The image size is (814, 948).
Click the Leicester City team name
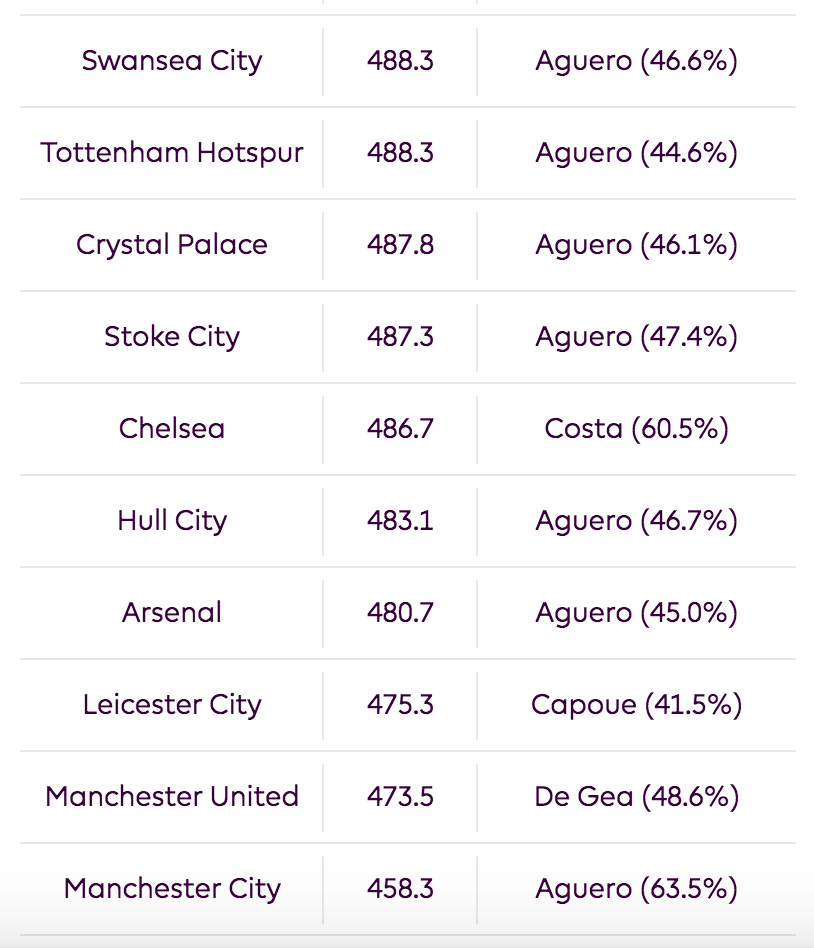point(172,704)
